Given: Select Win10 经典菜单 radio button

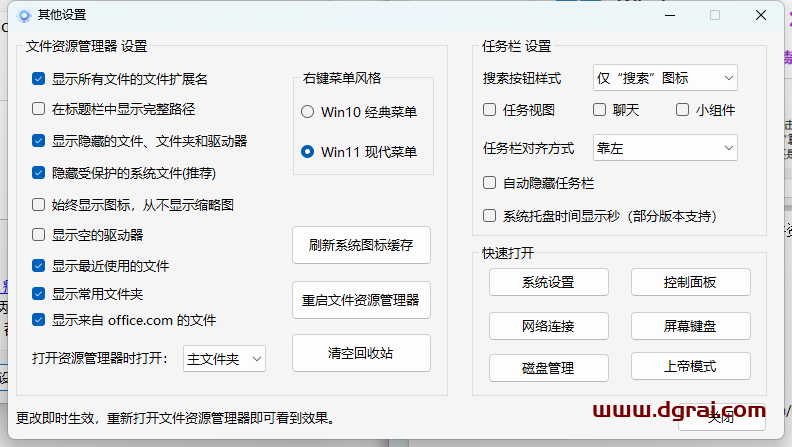Looking at the screenshot, I should point(308,112).
